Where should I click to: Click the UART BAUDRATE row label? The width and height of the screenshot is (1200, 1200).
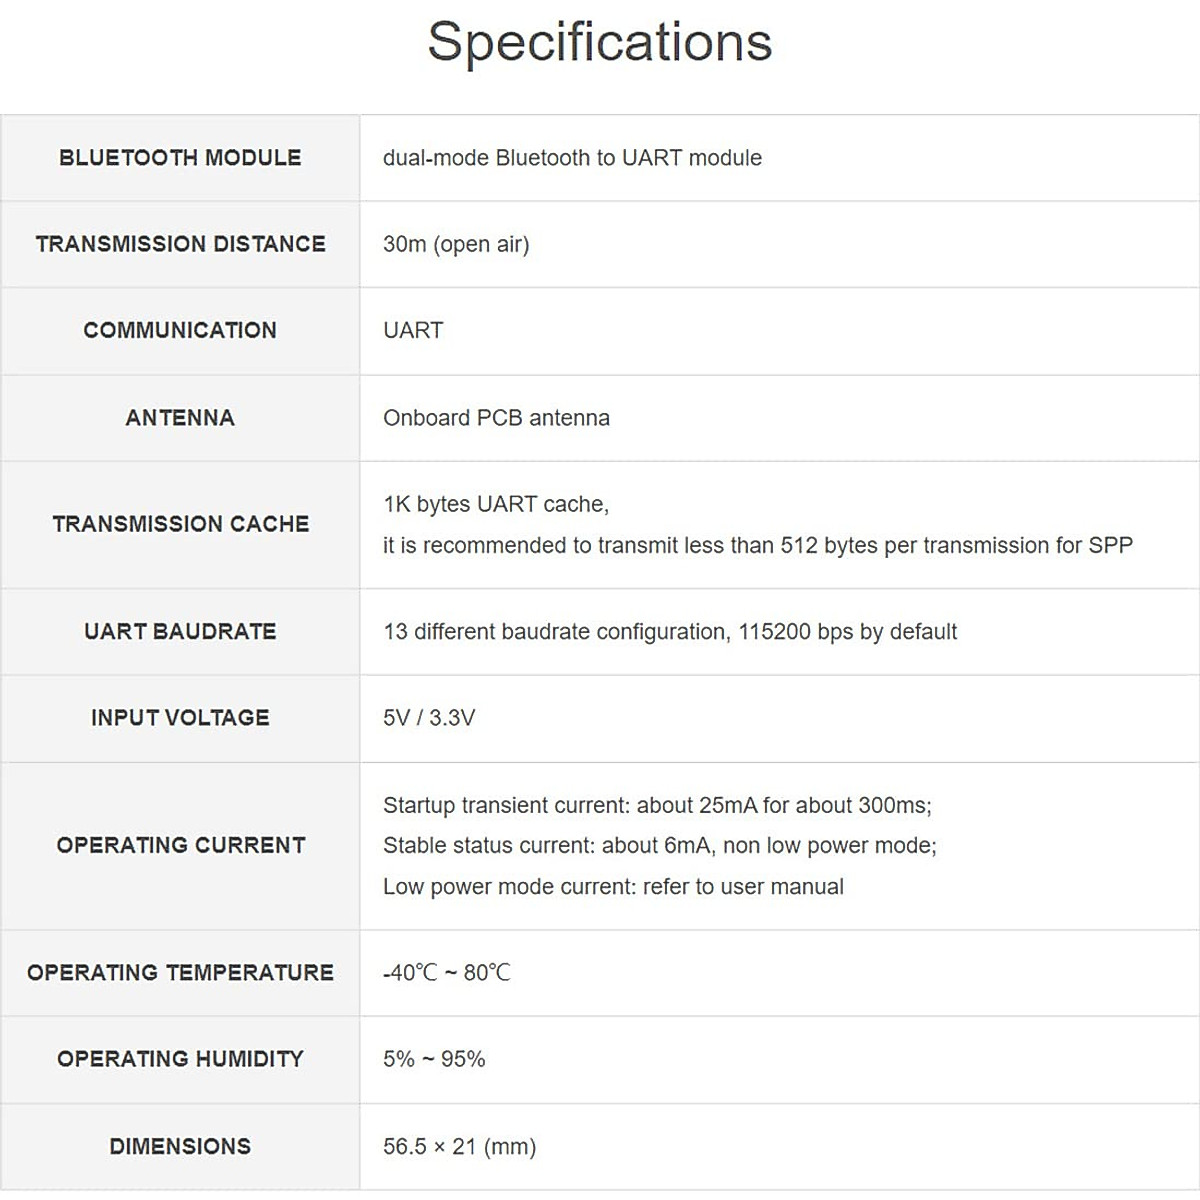pos(180,632)
